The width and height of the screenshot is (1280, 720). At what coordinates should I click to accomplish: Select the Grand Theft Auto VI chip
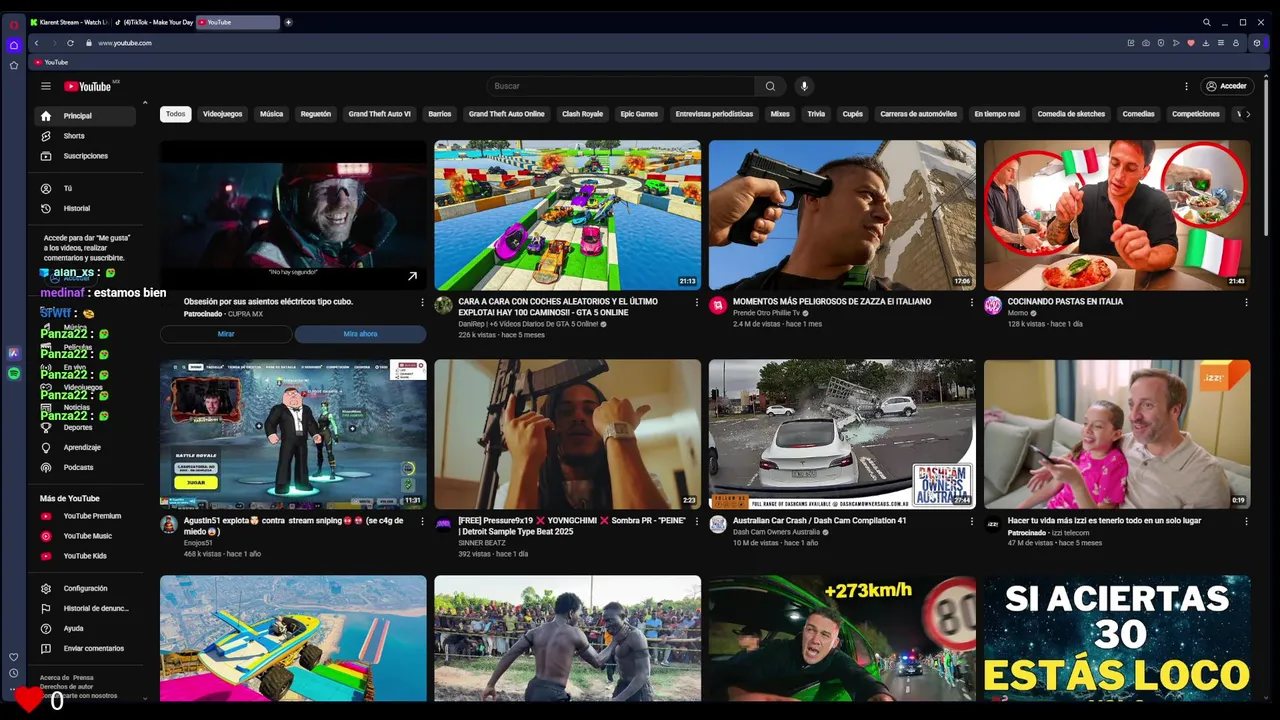pyautogui.click(x=380, y=114)
